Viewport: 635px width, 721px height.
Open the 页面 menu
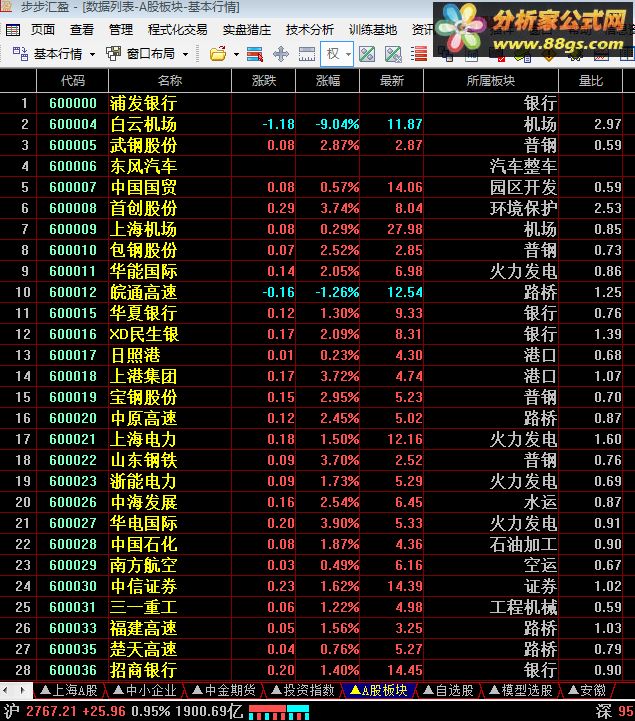click(43, 30)
